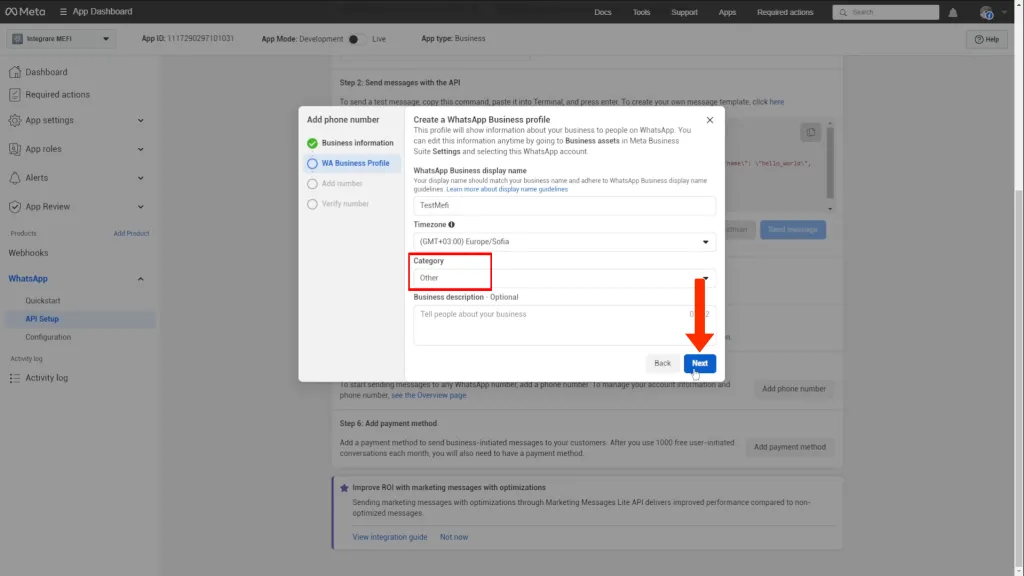This screenshot has width=1024, height=576.
Task: Open the notifications bell
Action: [x=953, y=12]
